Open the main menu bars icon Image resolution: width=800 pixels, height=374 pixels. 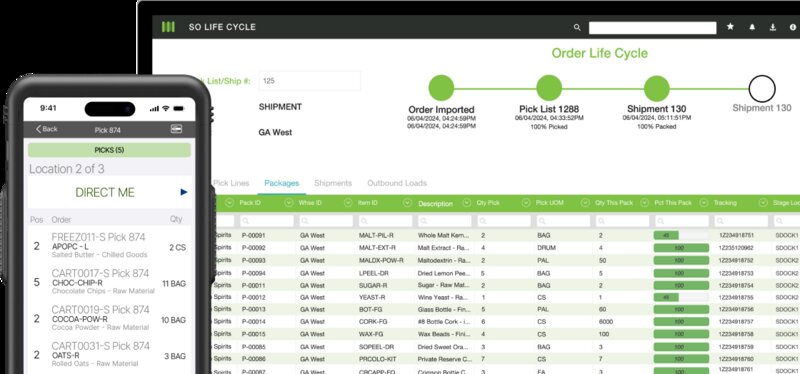point(168,27)
